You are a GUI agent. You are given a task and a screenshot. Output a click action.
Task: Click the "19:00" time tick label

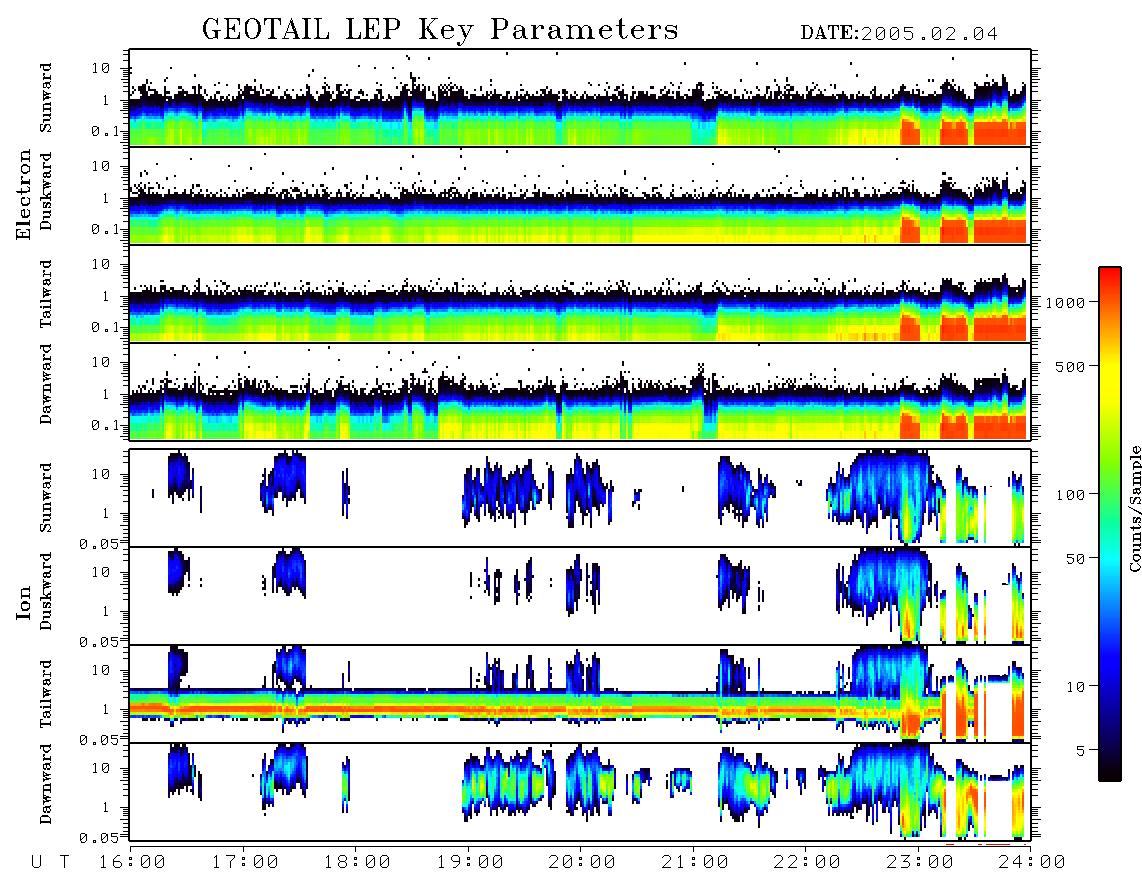tap(470, 863)
